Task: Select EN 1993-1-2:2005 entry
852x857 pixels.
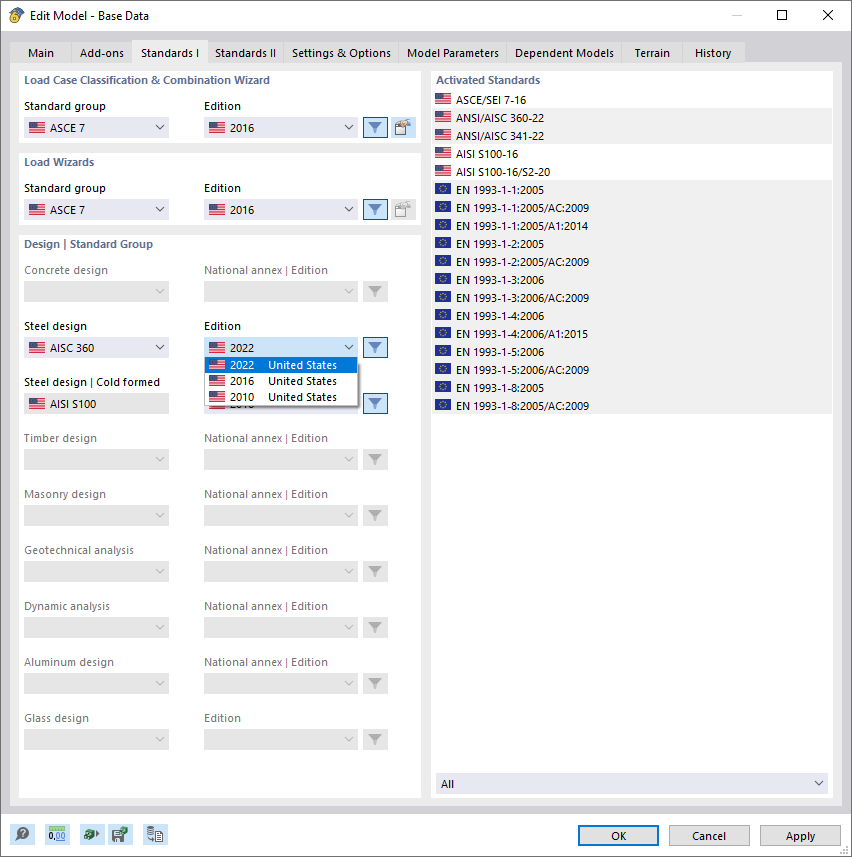Action: tap(632, 244)
